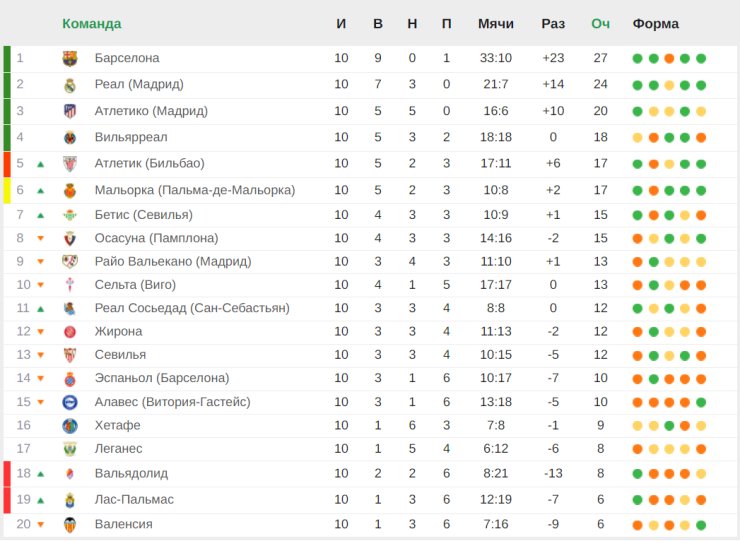Sort table by Команда column header
Screen dimensions: 740x541
point(91,24)
